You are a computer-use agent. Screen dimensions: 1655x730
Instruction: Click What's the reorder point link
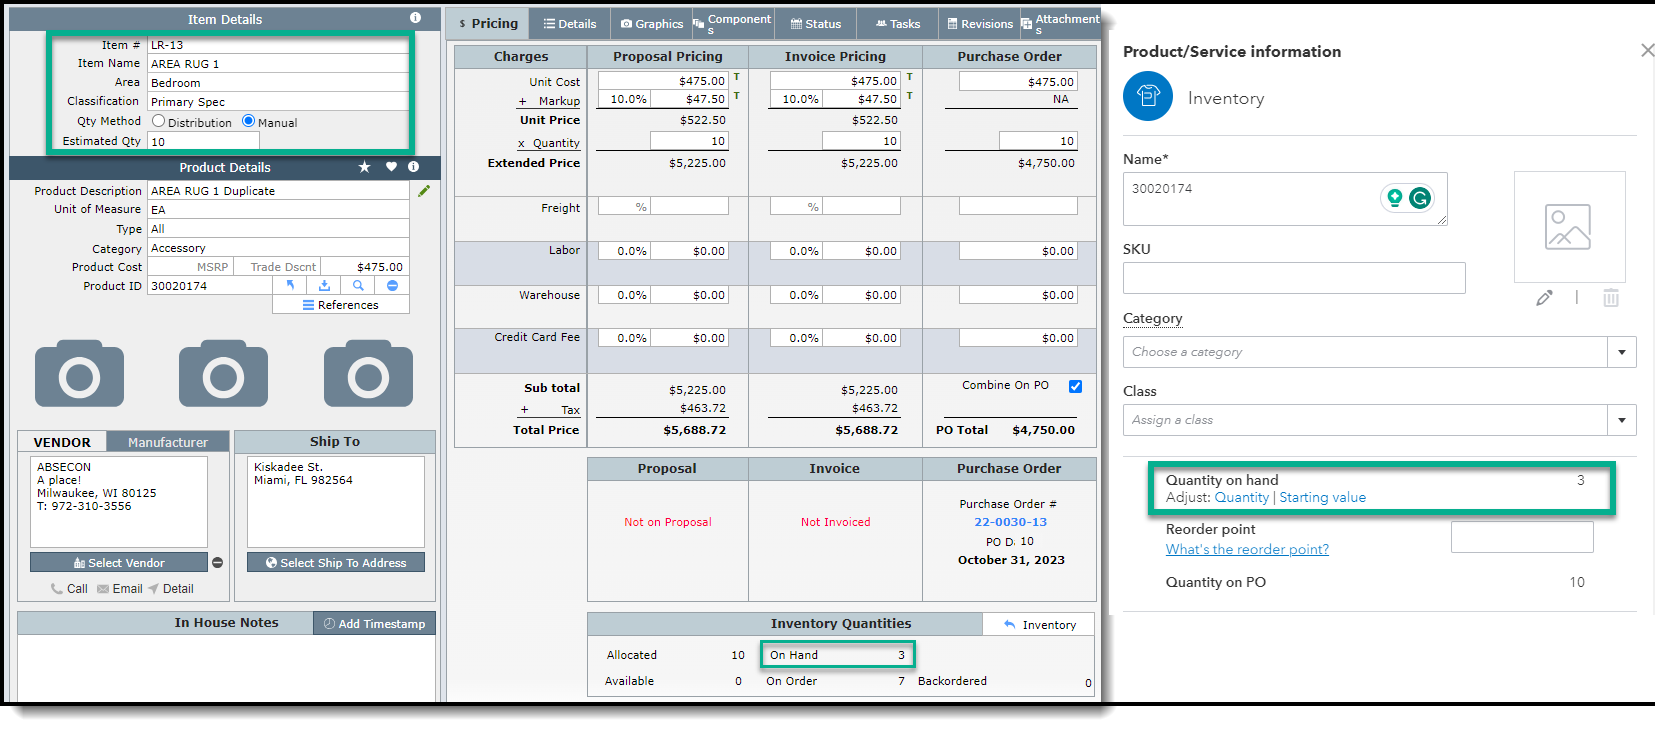click(x=1247, y=549)
